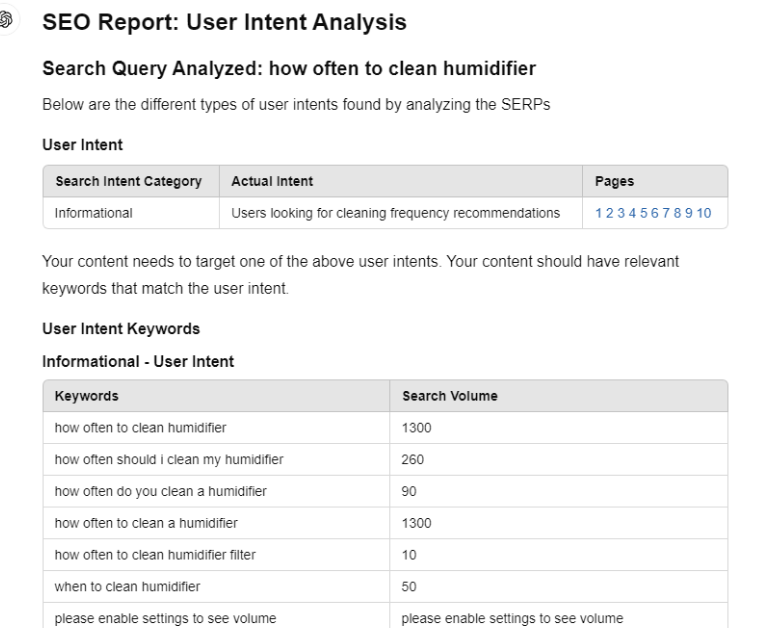This screenshot has height=628, width=764.
Task: Click the Search Intent Category column header
Action: coord(129,181)
